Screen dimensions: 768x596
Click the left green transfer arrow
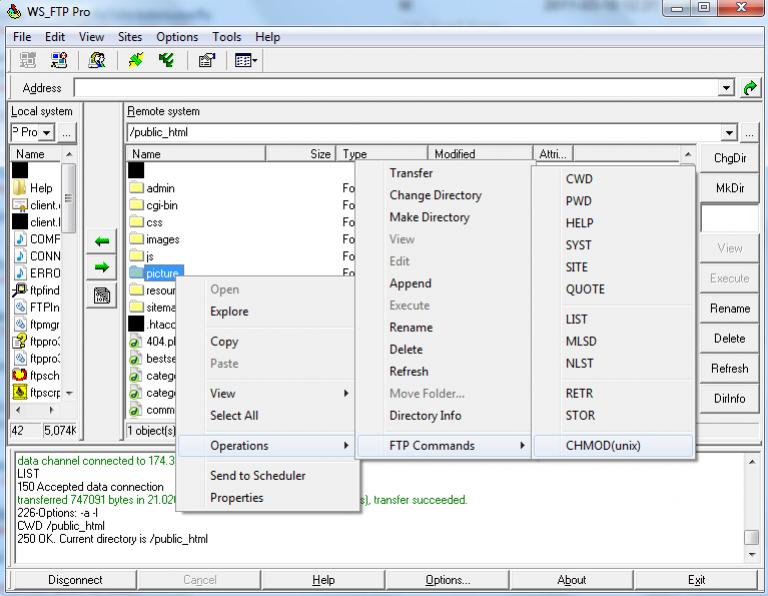tap(101, 241)
